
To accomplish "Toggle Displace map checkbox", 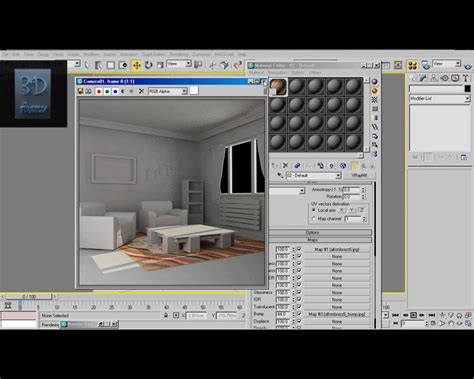I will 299,321.
